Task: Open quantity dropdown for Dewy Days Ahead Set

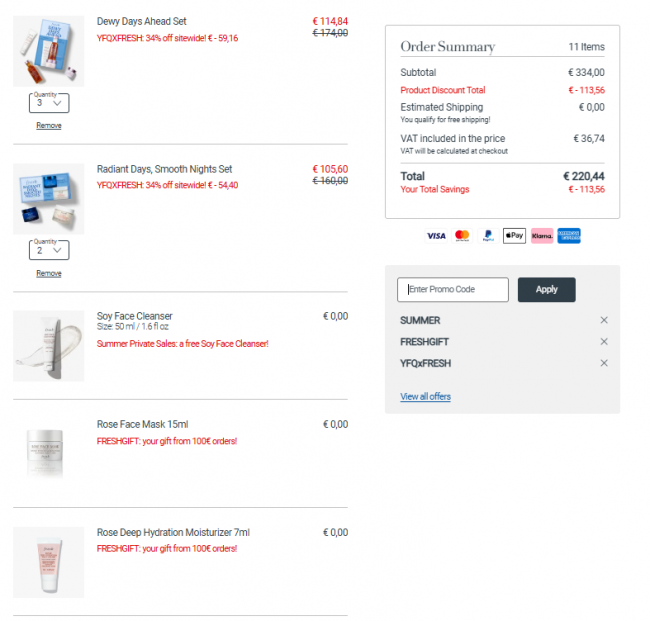Action: [49, 103]
